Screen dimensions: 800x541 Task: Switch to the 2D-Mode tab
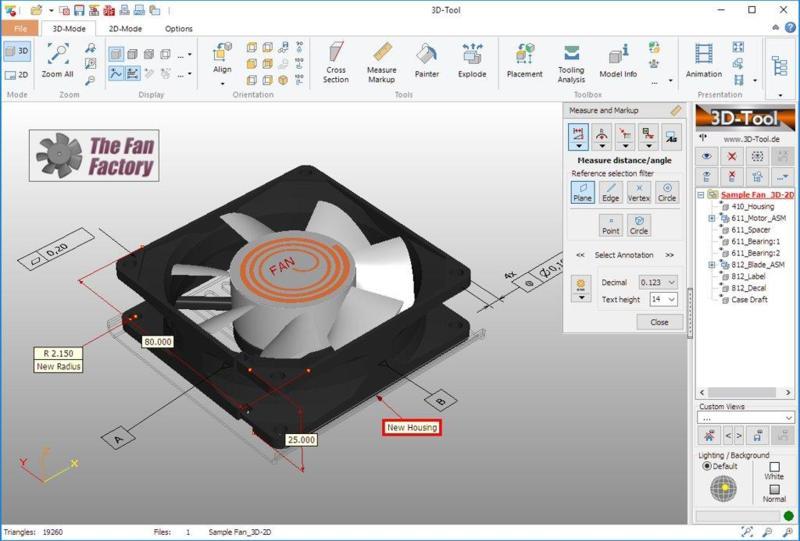126,29
